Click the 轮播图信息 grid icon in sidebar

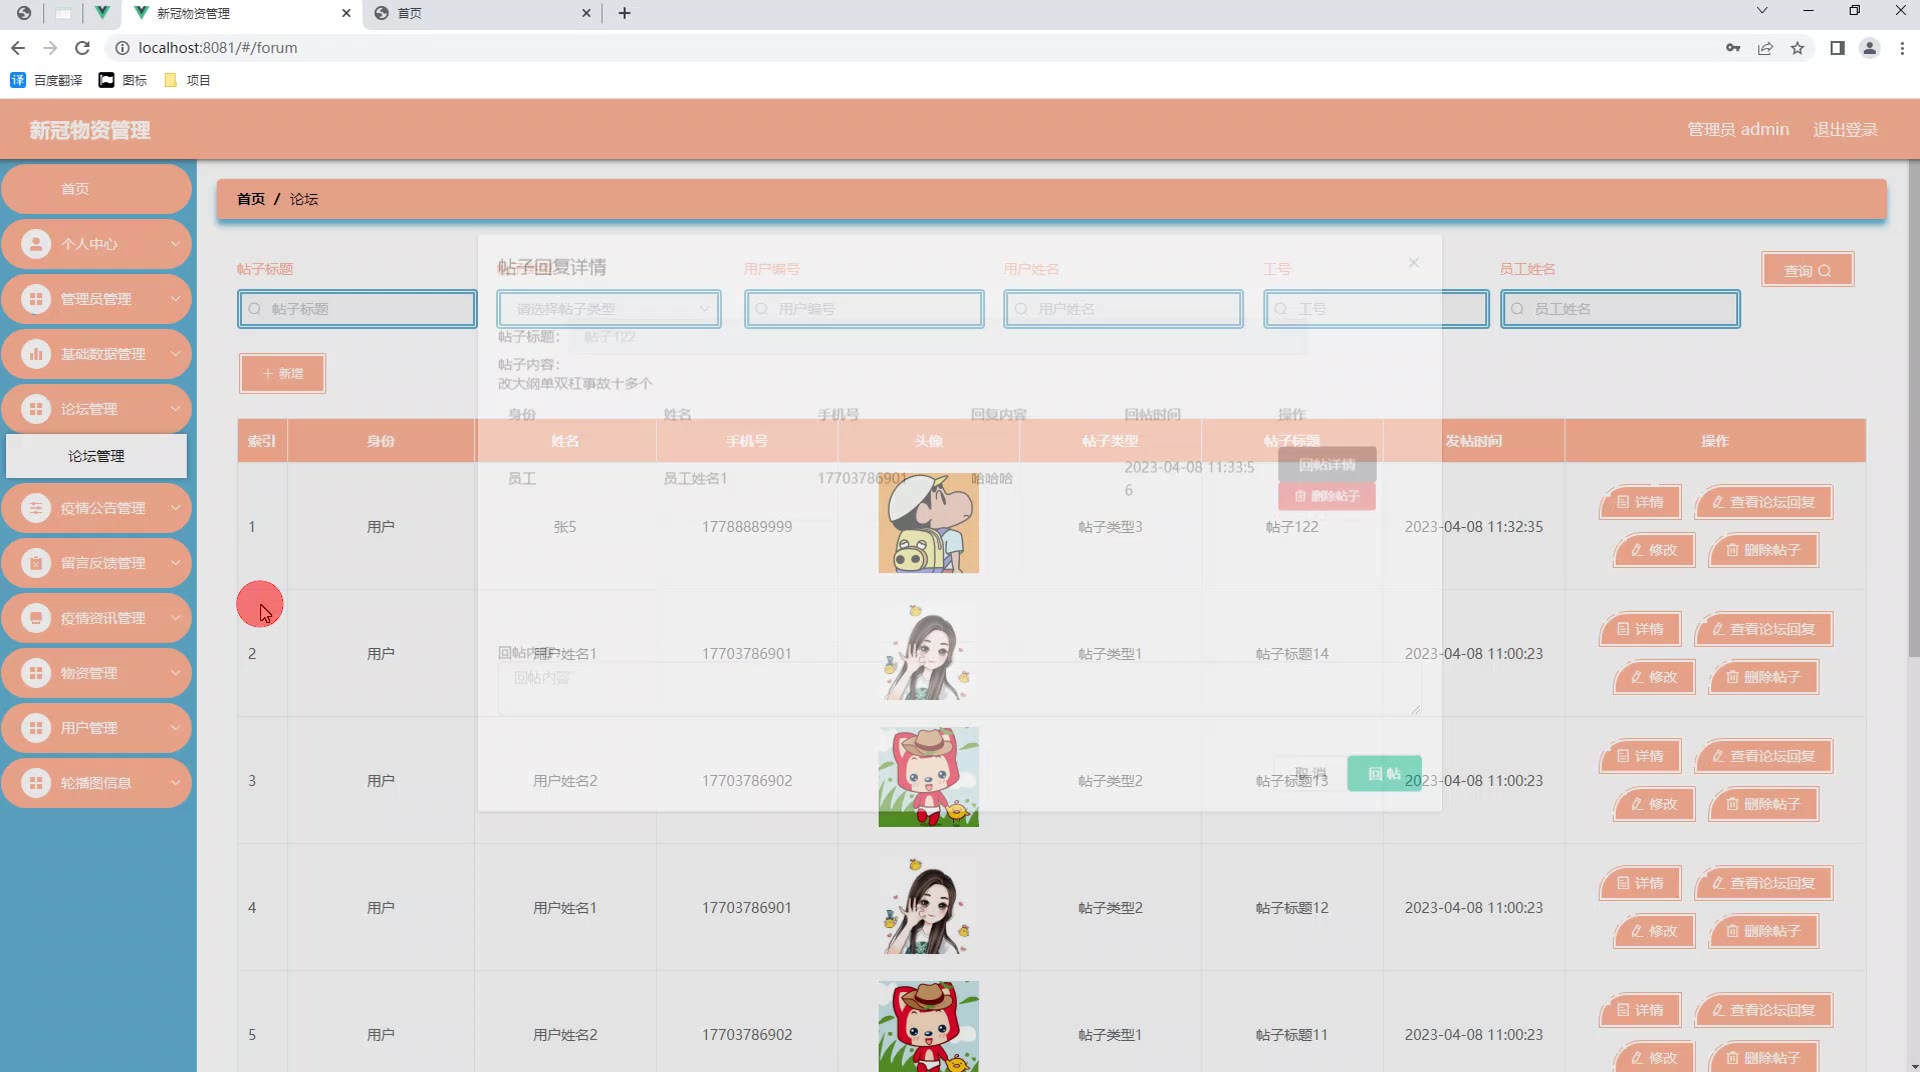point(36,783)
